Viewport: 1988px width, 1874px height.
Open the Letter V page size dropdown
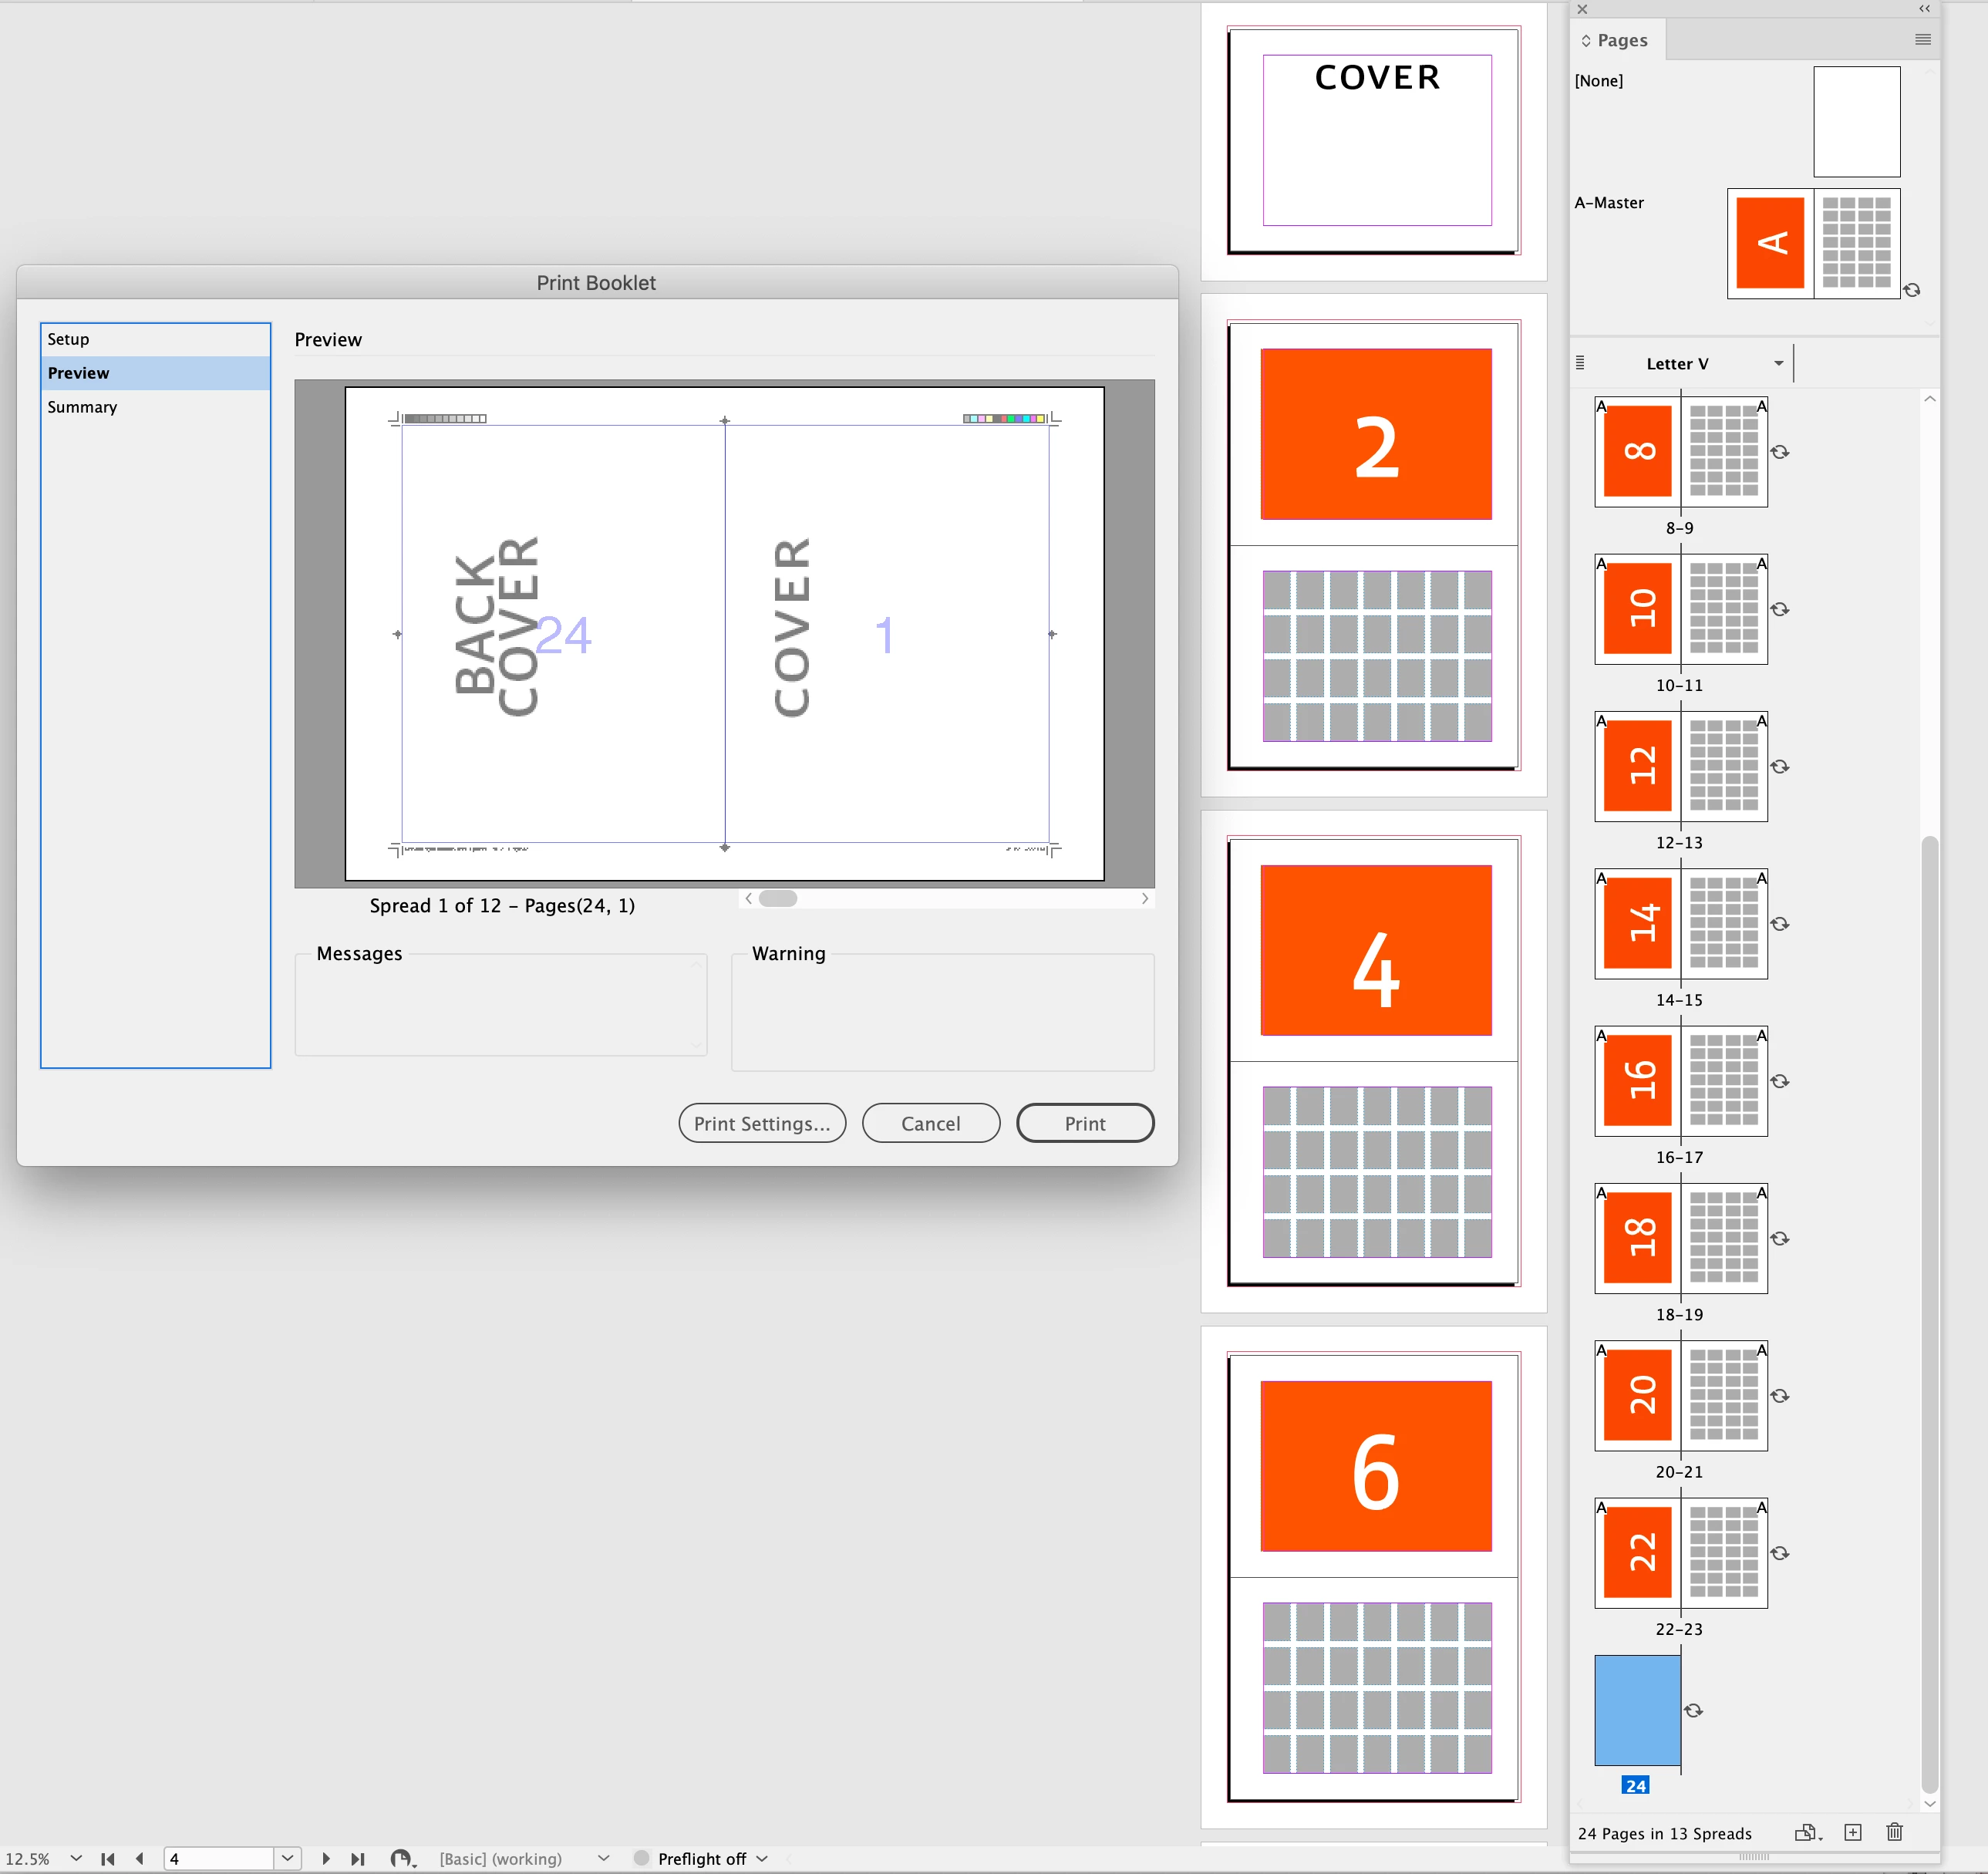(1779, 364)
